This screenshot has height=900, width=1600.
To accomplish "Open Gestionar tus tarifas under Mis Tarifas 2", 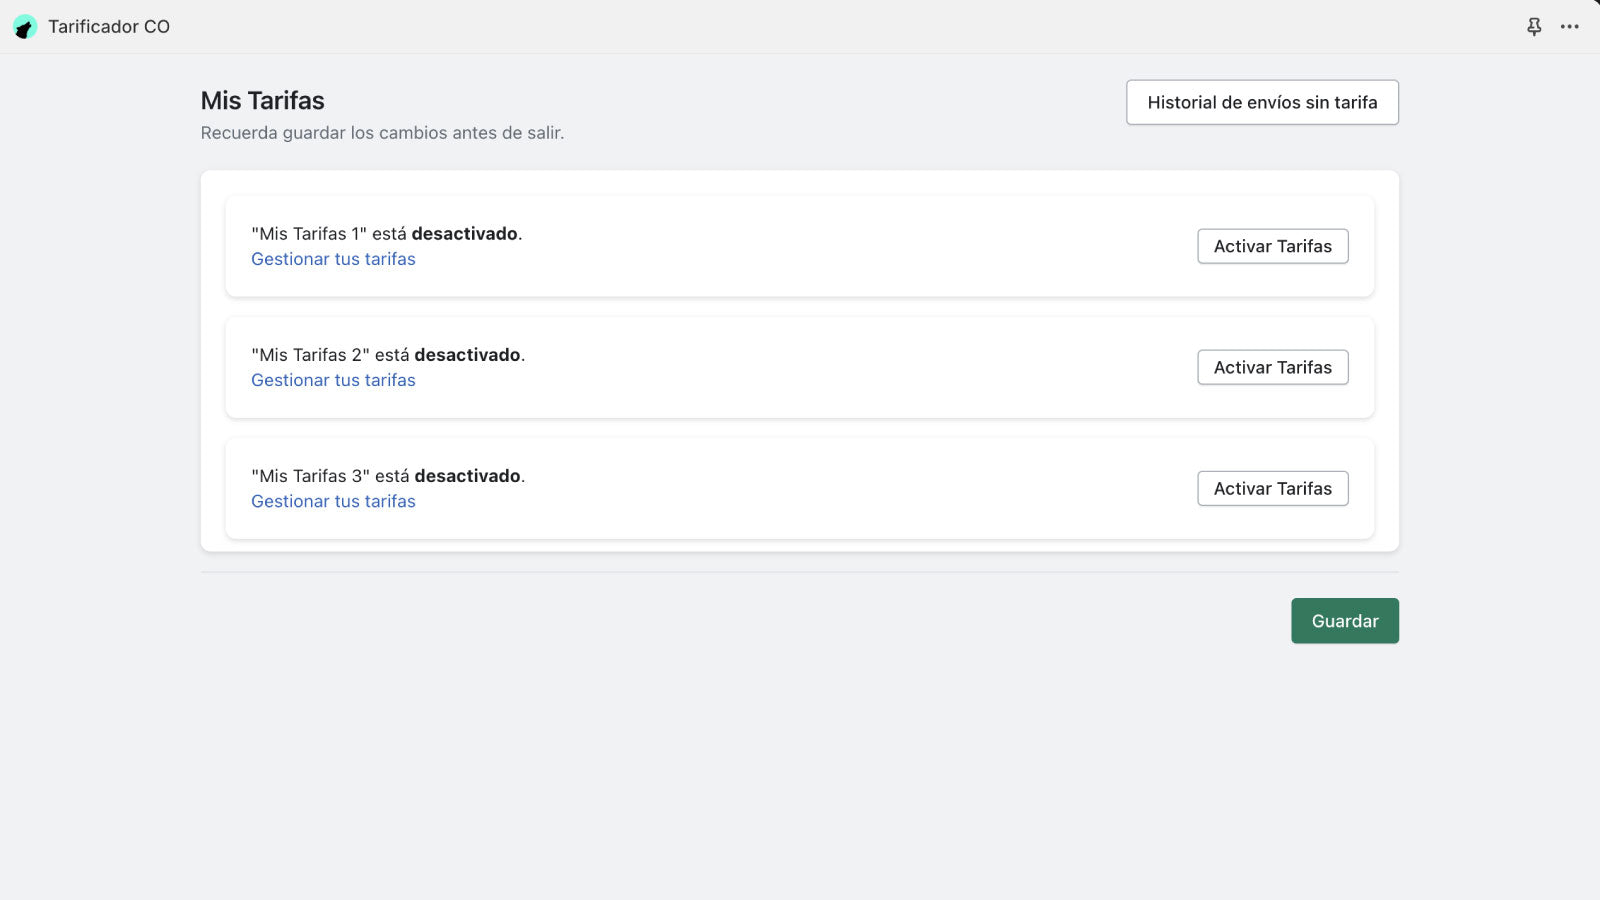I will click(333, 380).
